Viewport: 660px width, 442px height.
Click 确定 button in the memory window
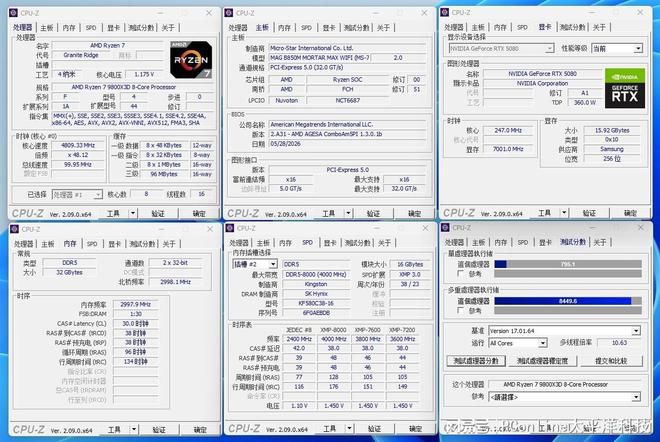point(200,429)
